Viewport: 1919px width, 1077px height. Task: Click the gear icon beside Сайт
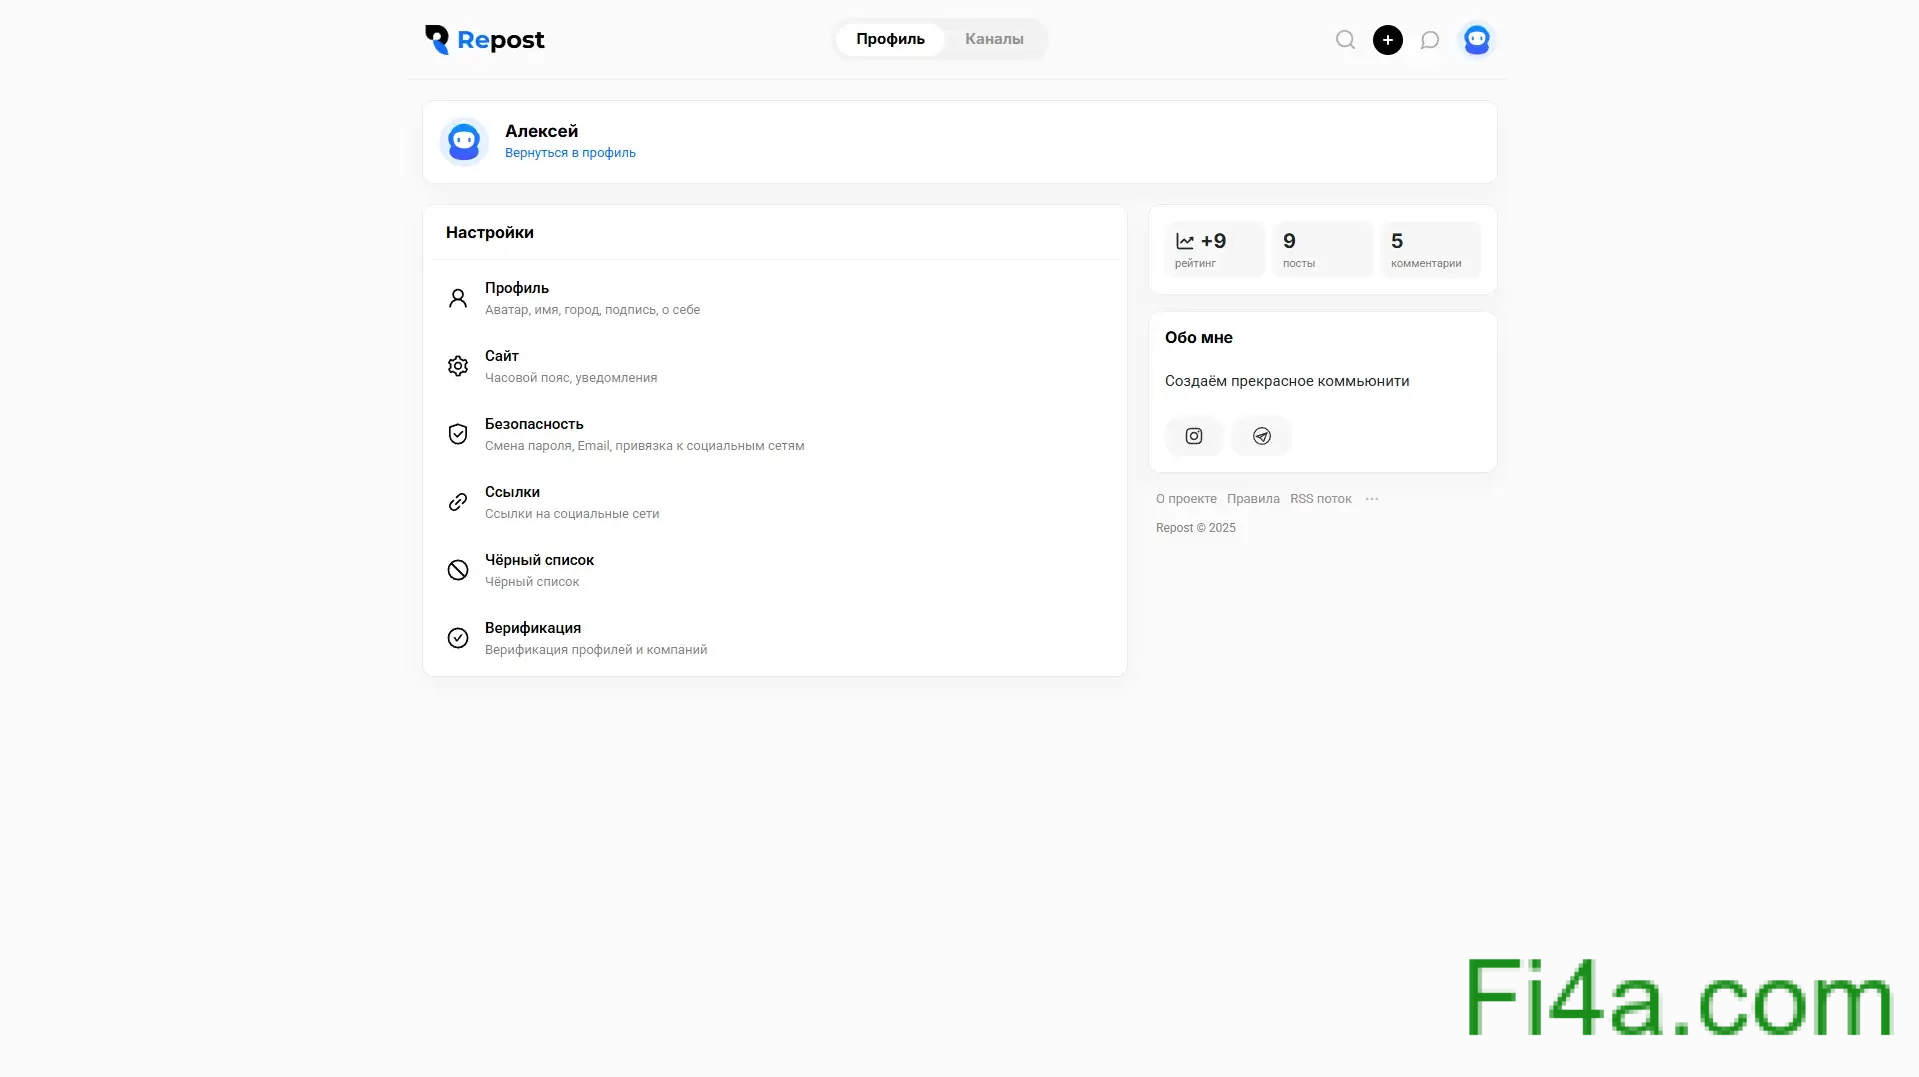(x=458, y=366)
